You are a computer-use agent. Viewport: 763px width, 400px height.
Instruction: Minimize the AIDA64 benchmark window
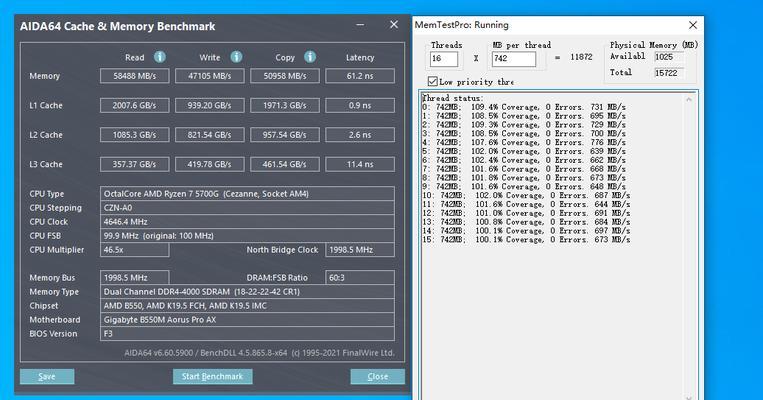click(360, 25)
